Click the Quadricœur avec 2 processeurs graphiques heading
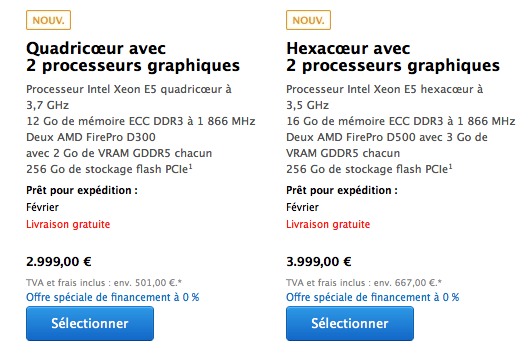 click(x=133, y=57)
